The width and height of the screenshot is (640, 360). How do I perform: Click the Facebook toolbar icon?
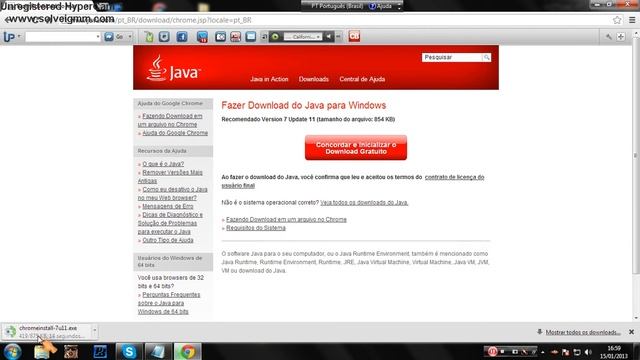pos(182,37)
